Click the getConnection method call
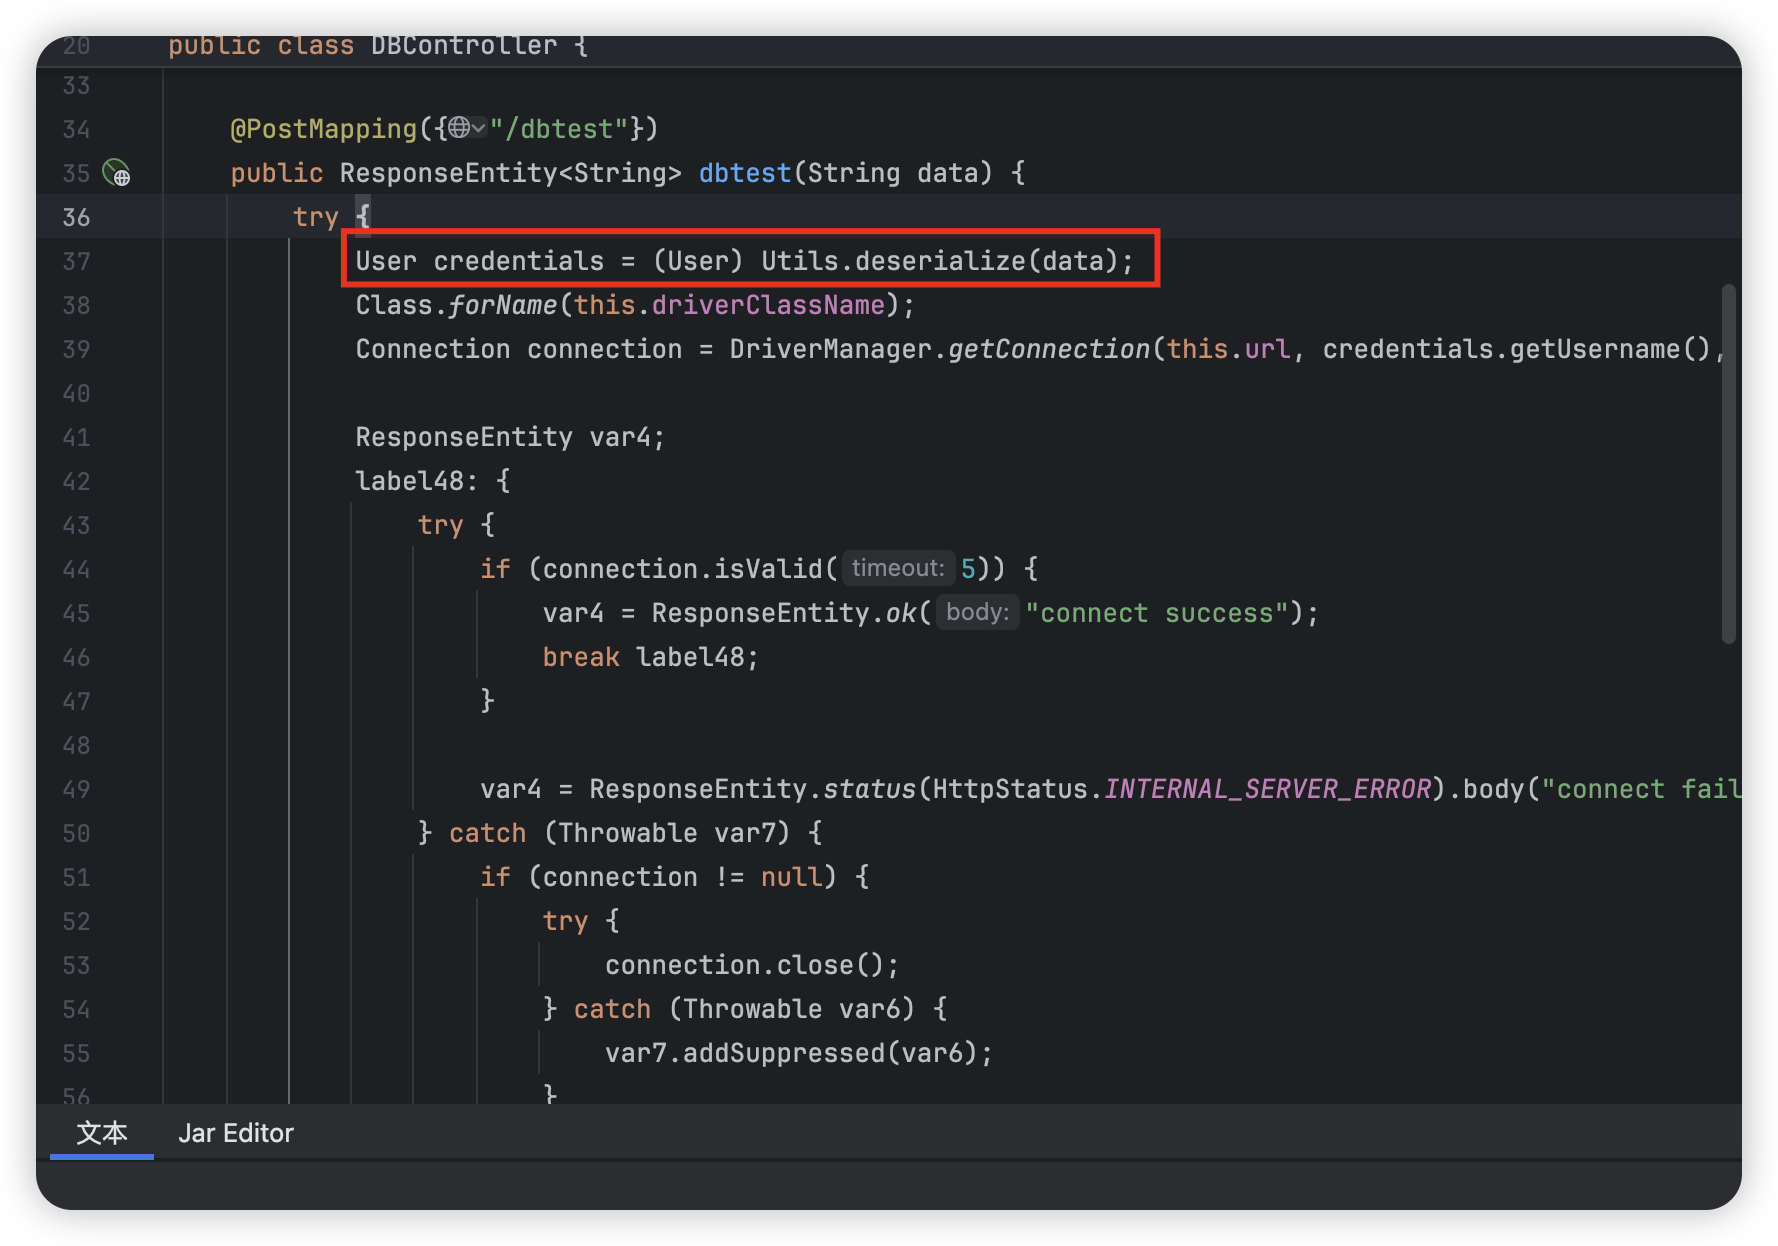1778x1246 pixels. [1048, 349]
